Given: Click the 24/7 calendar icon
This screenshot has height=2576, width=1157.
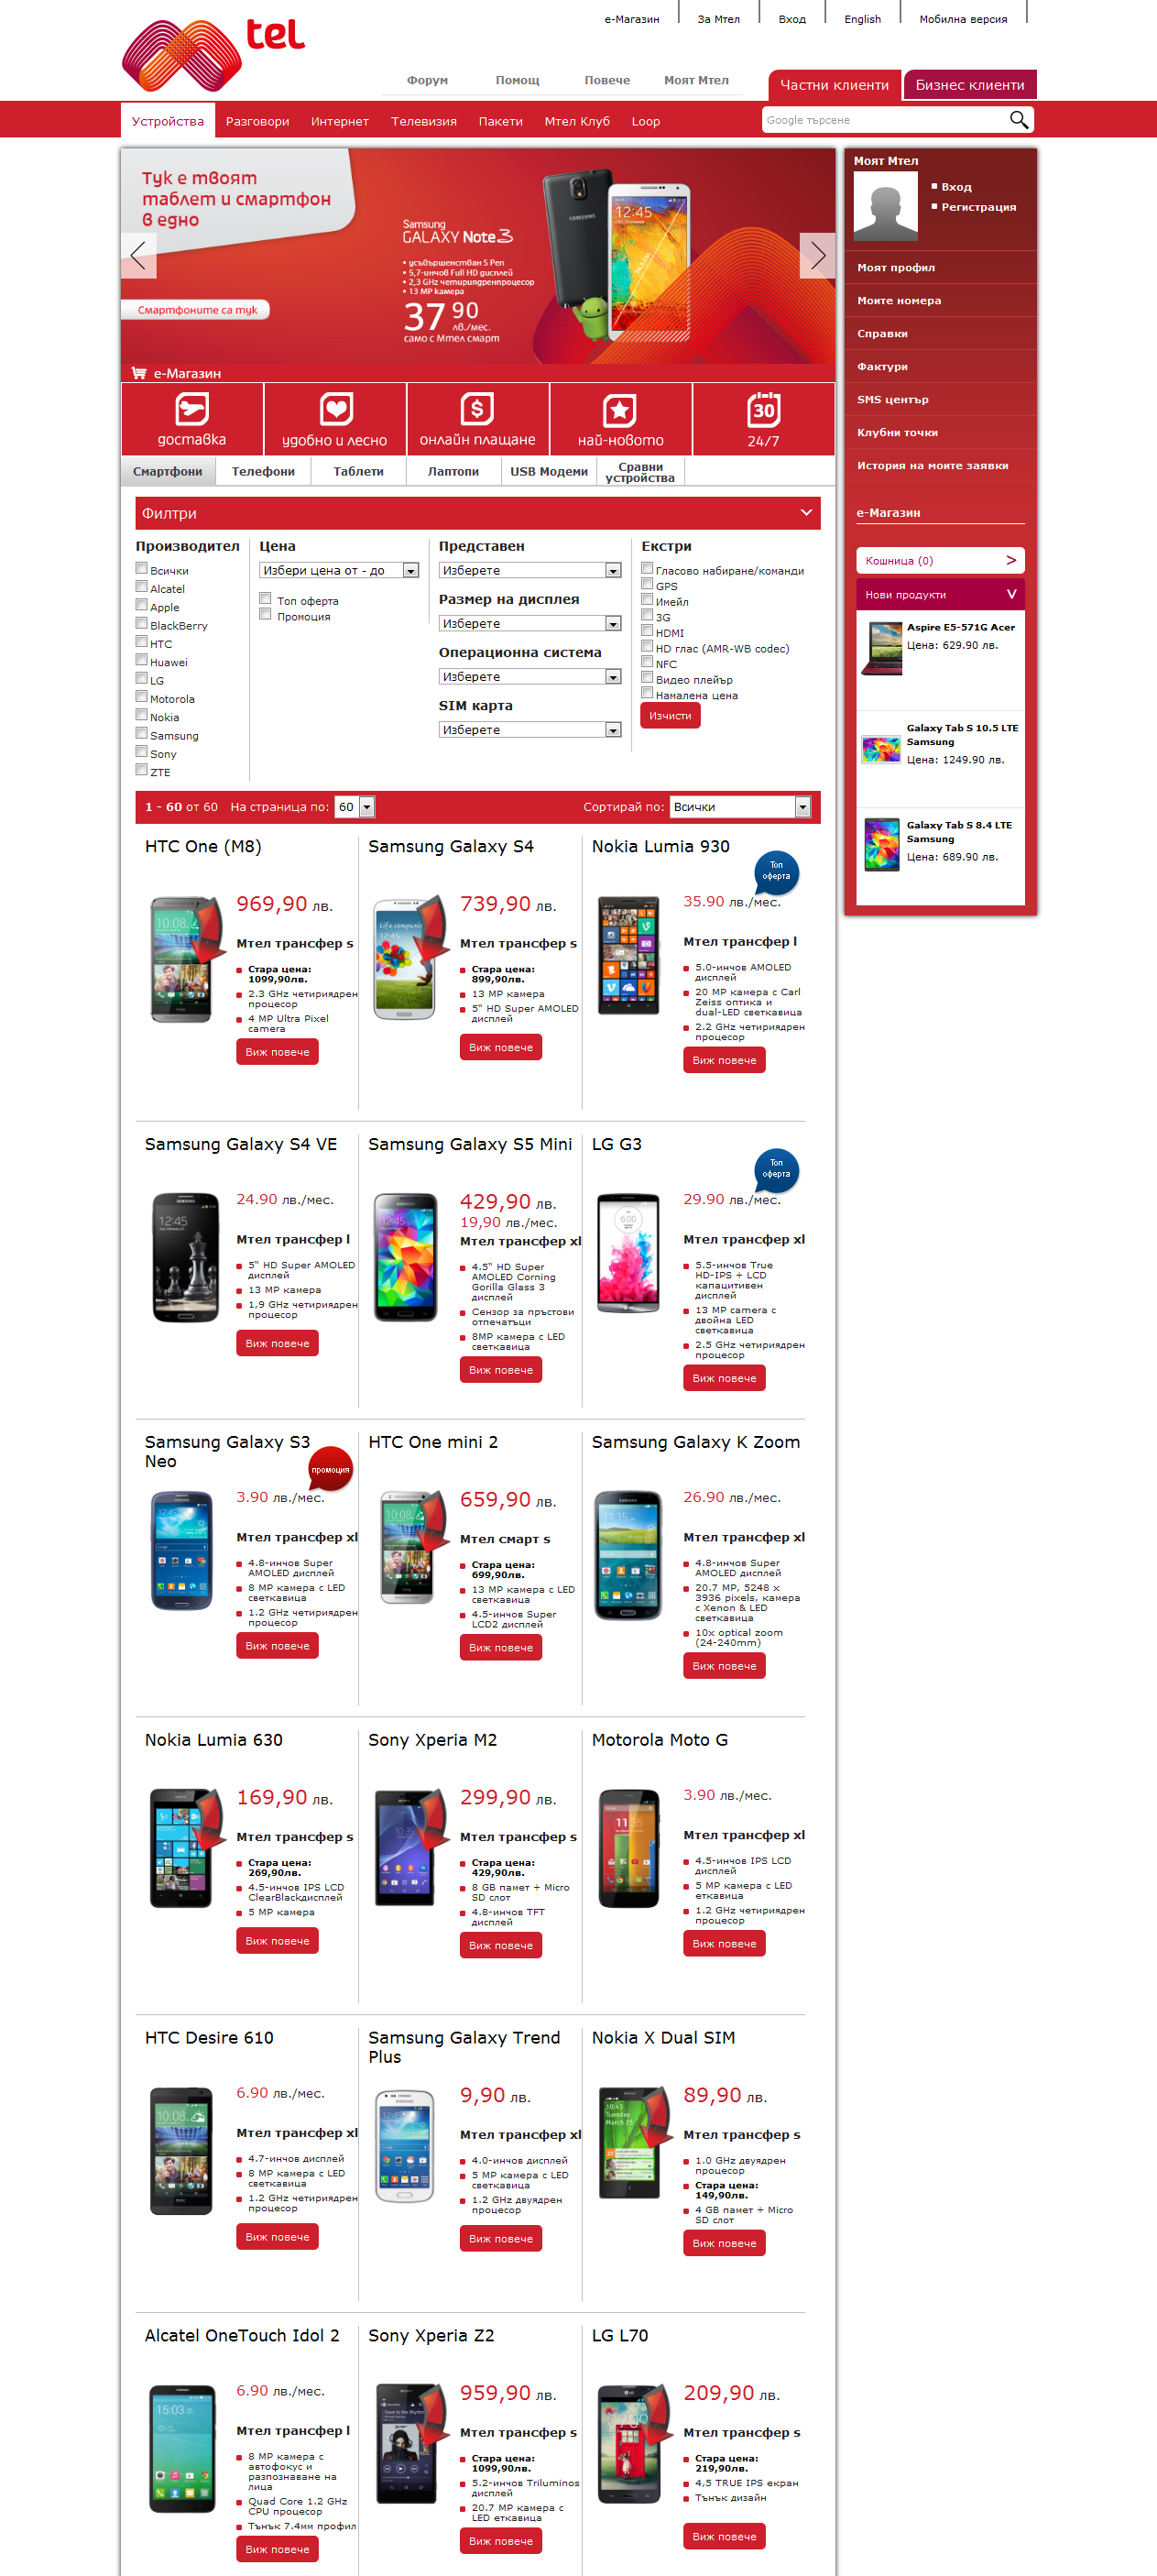Looking at the screenshot, I should pos(763,409).
